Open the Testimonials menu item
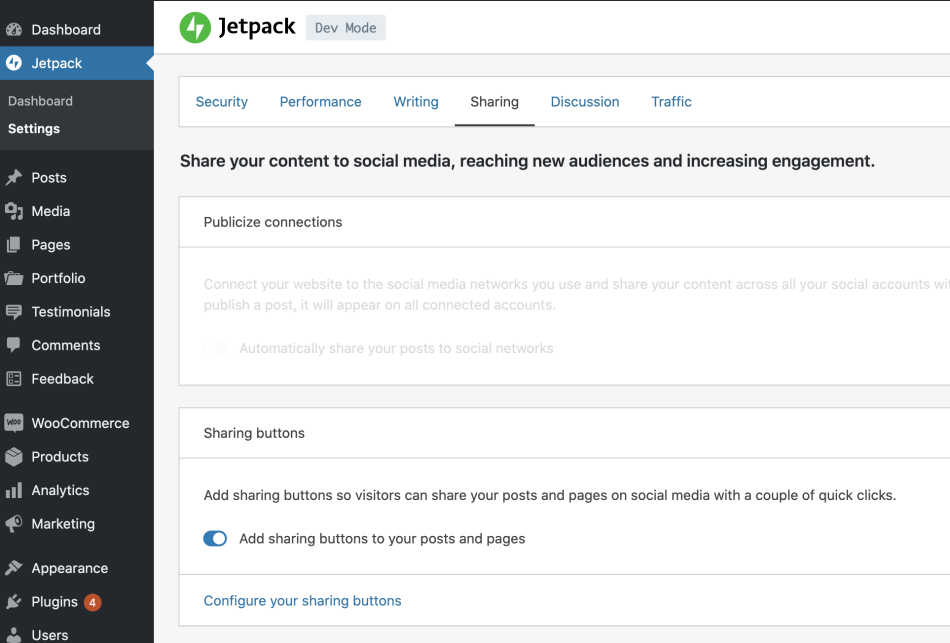 coord(71,312)
